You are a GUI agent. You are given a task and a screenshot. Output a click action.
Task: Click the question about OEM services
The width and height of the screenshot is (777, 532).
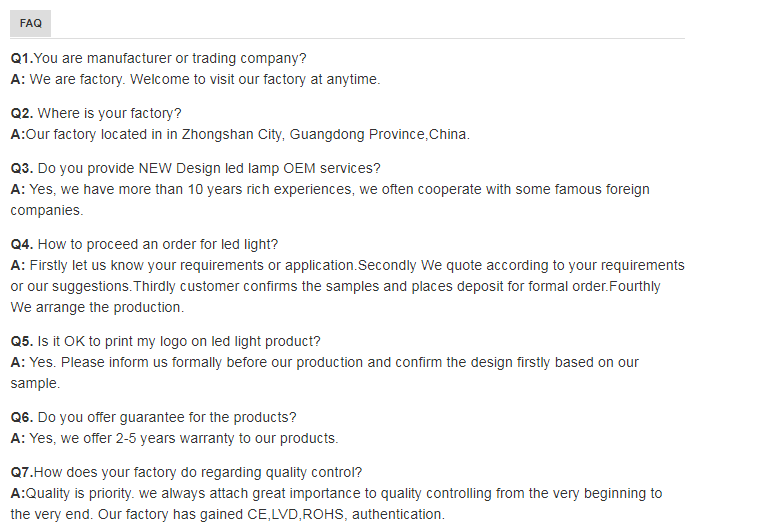[x=210, y=167]
